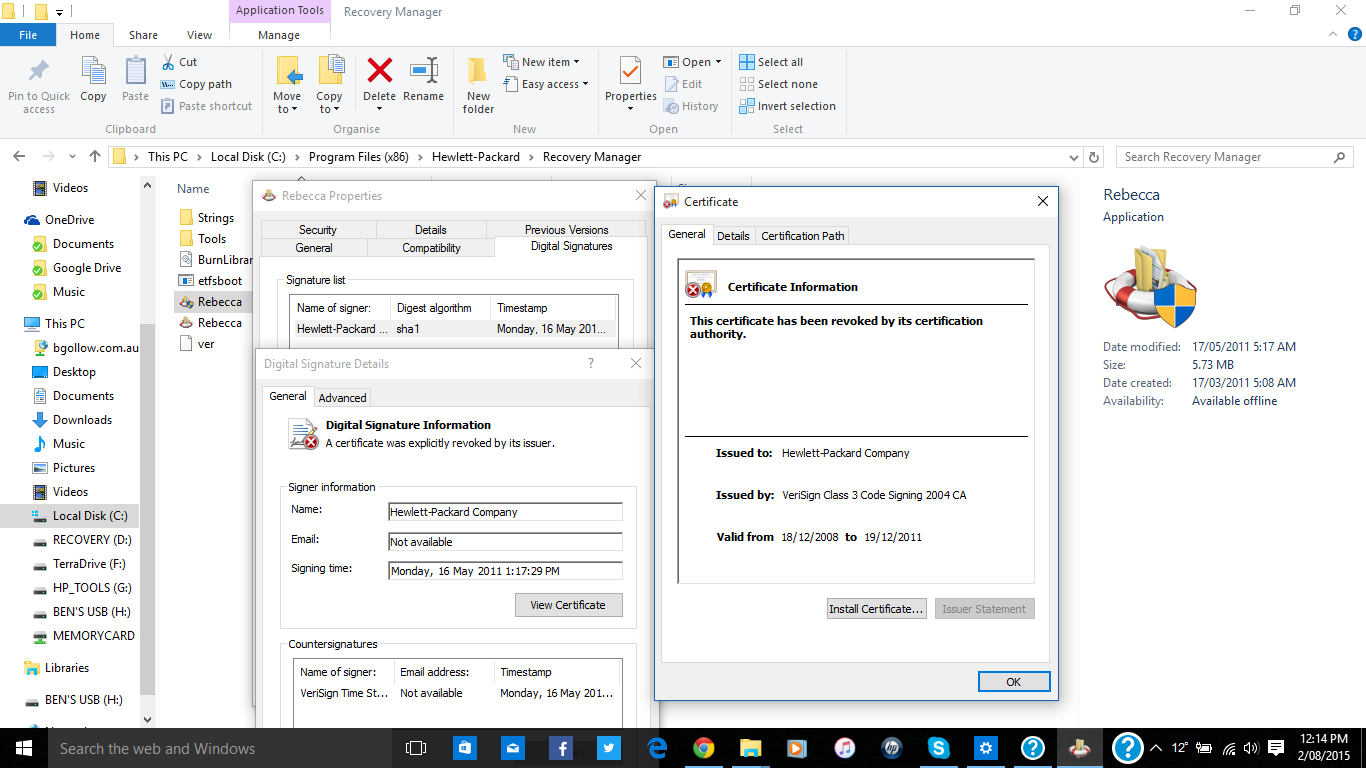Open Facebook from the taskbar
Image resolution: width=1366 pixels, height=768 pixels.
[x=560, y=748]
